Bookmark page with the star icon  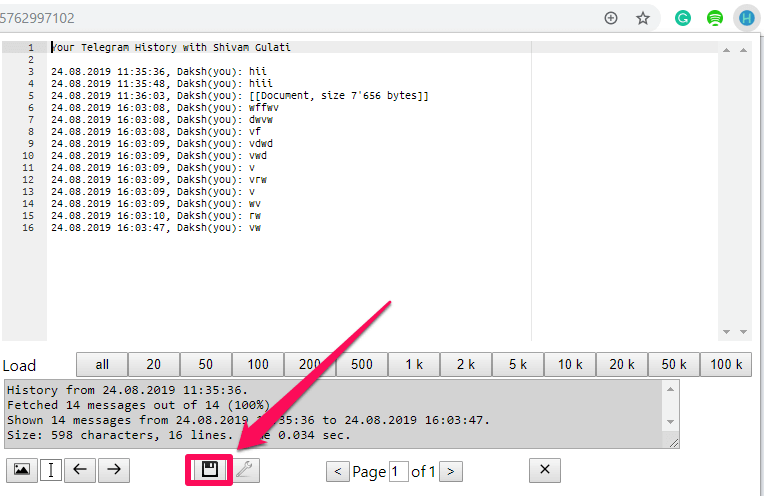pos(643,19)
